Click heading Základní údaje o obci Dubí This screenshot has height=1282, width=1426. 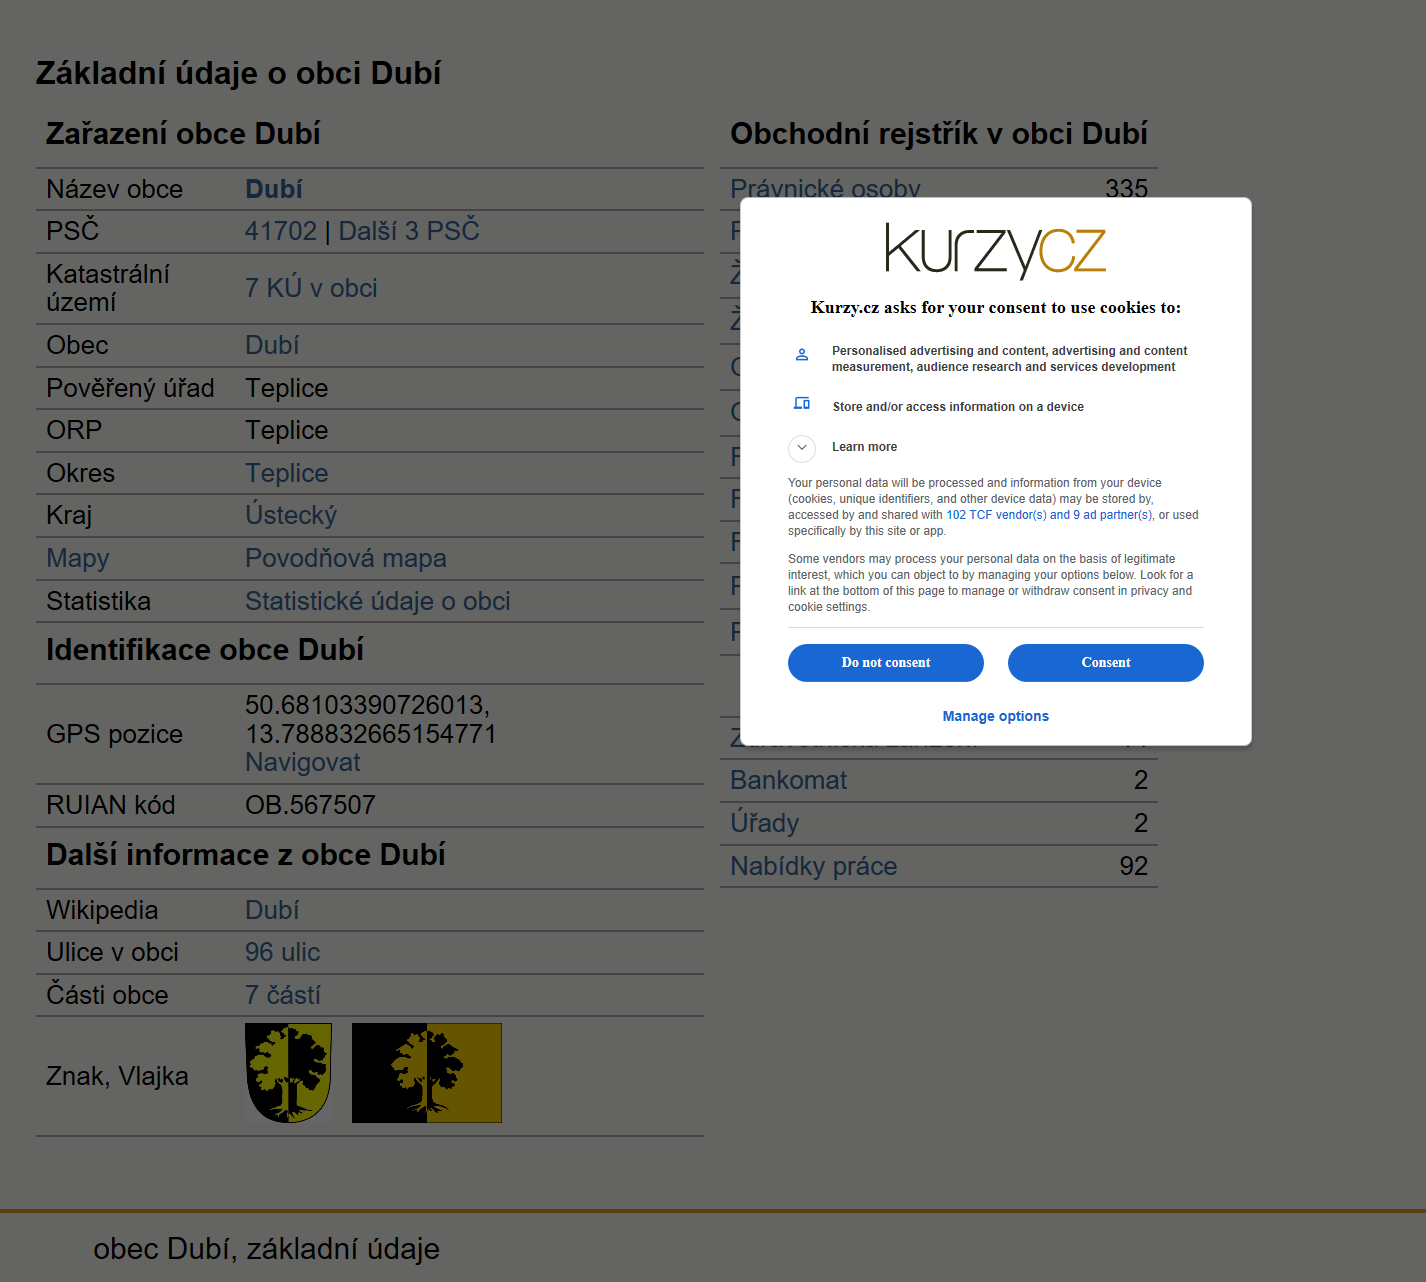coord(238,73)
